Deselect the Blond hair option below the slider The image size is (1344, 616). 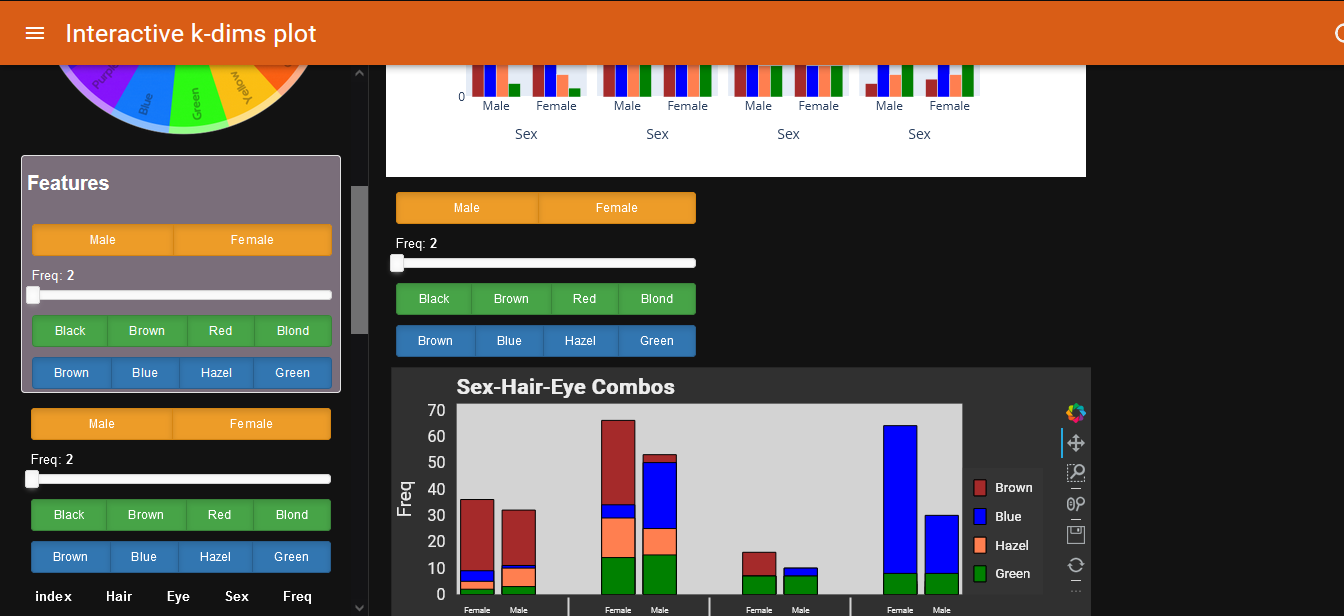657,298
